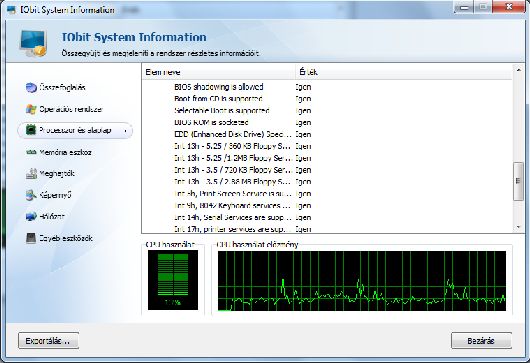Viewport: 530px width, 363px height.
Task: Select row Selectable Boot is supported
Action: pos(327,111)
